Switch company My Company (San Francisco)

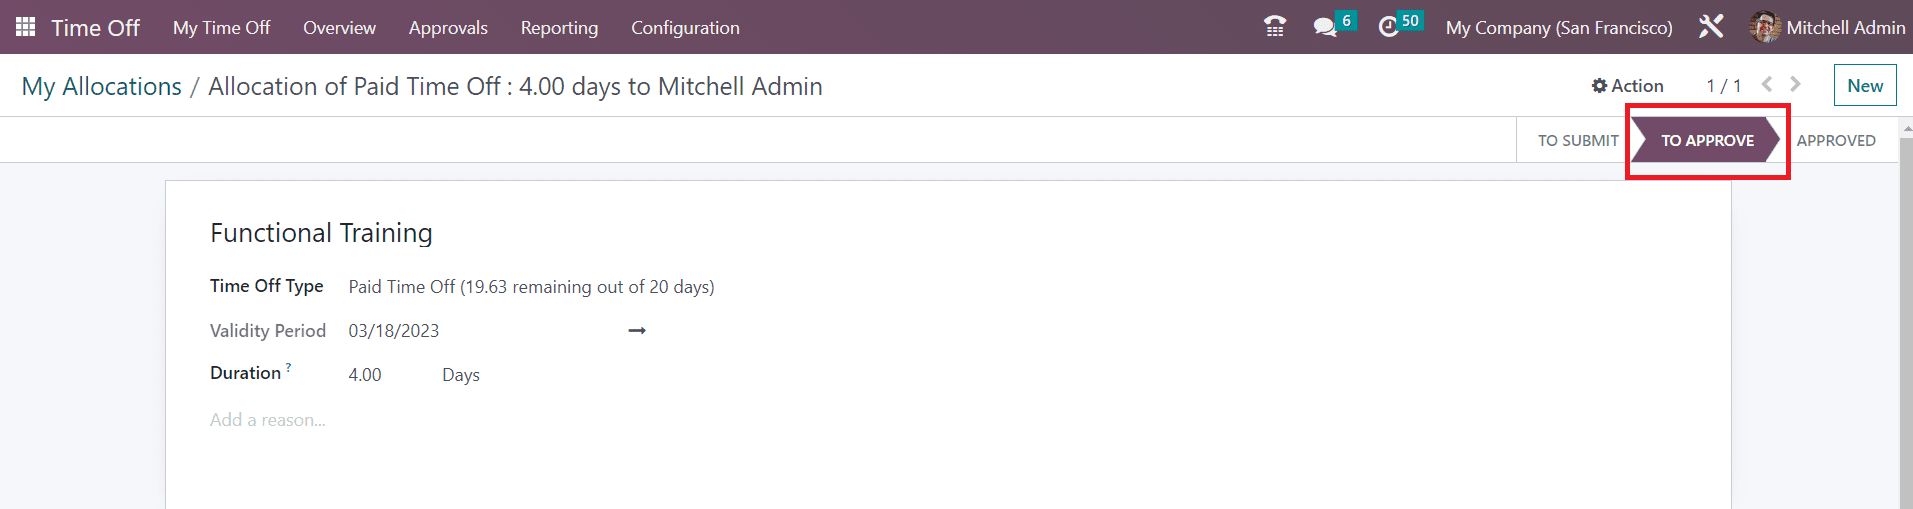pyautogui.click(x=1558, y=28)
